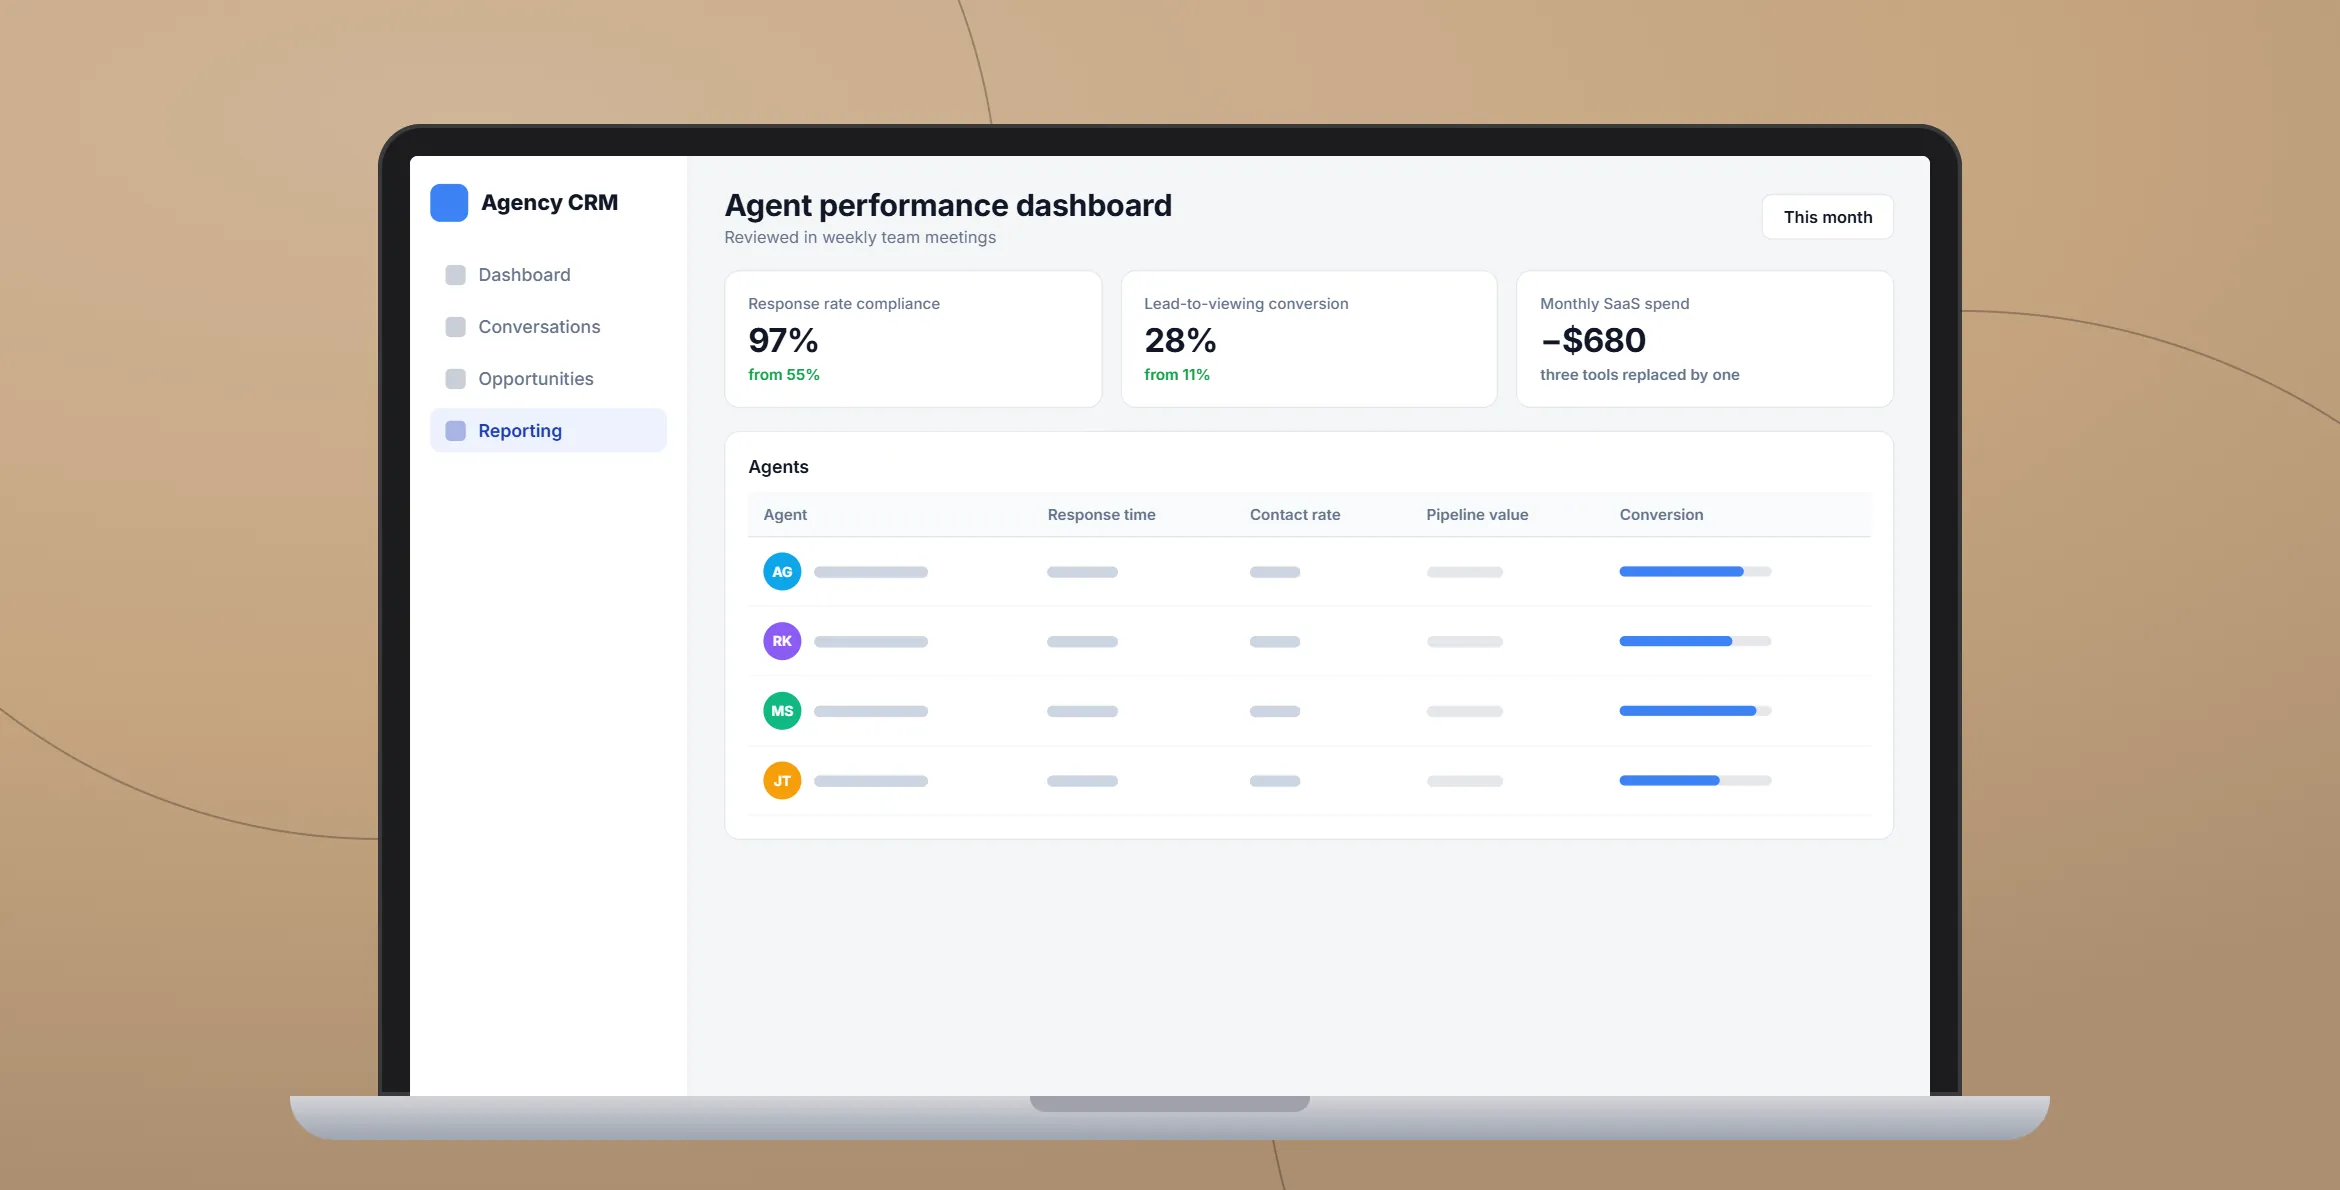Click the Agents section title
2340x1190 pixels.
coord(778,467)
